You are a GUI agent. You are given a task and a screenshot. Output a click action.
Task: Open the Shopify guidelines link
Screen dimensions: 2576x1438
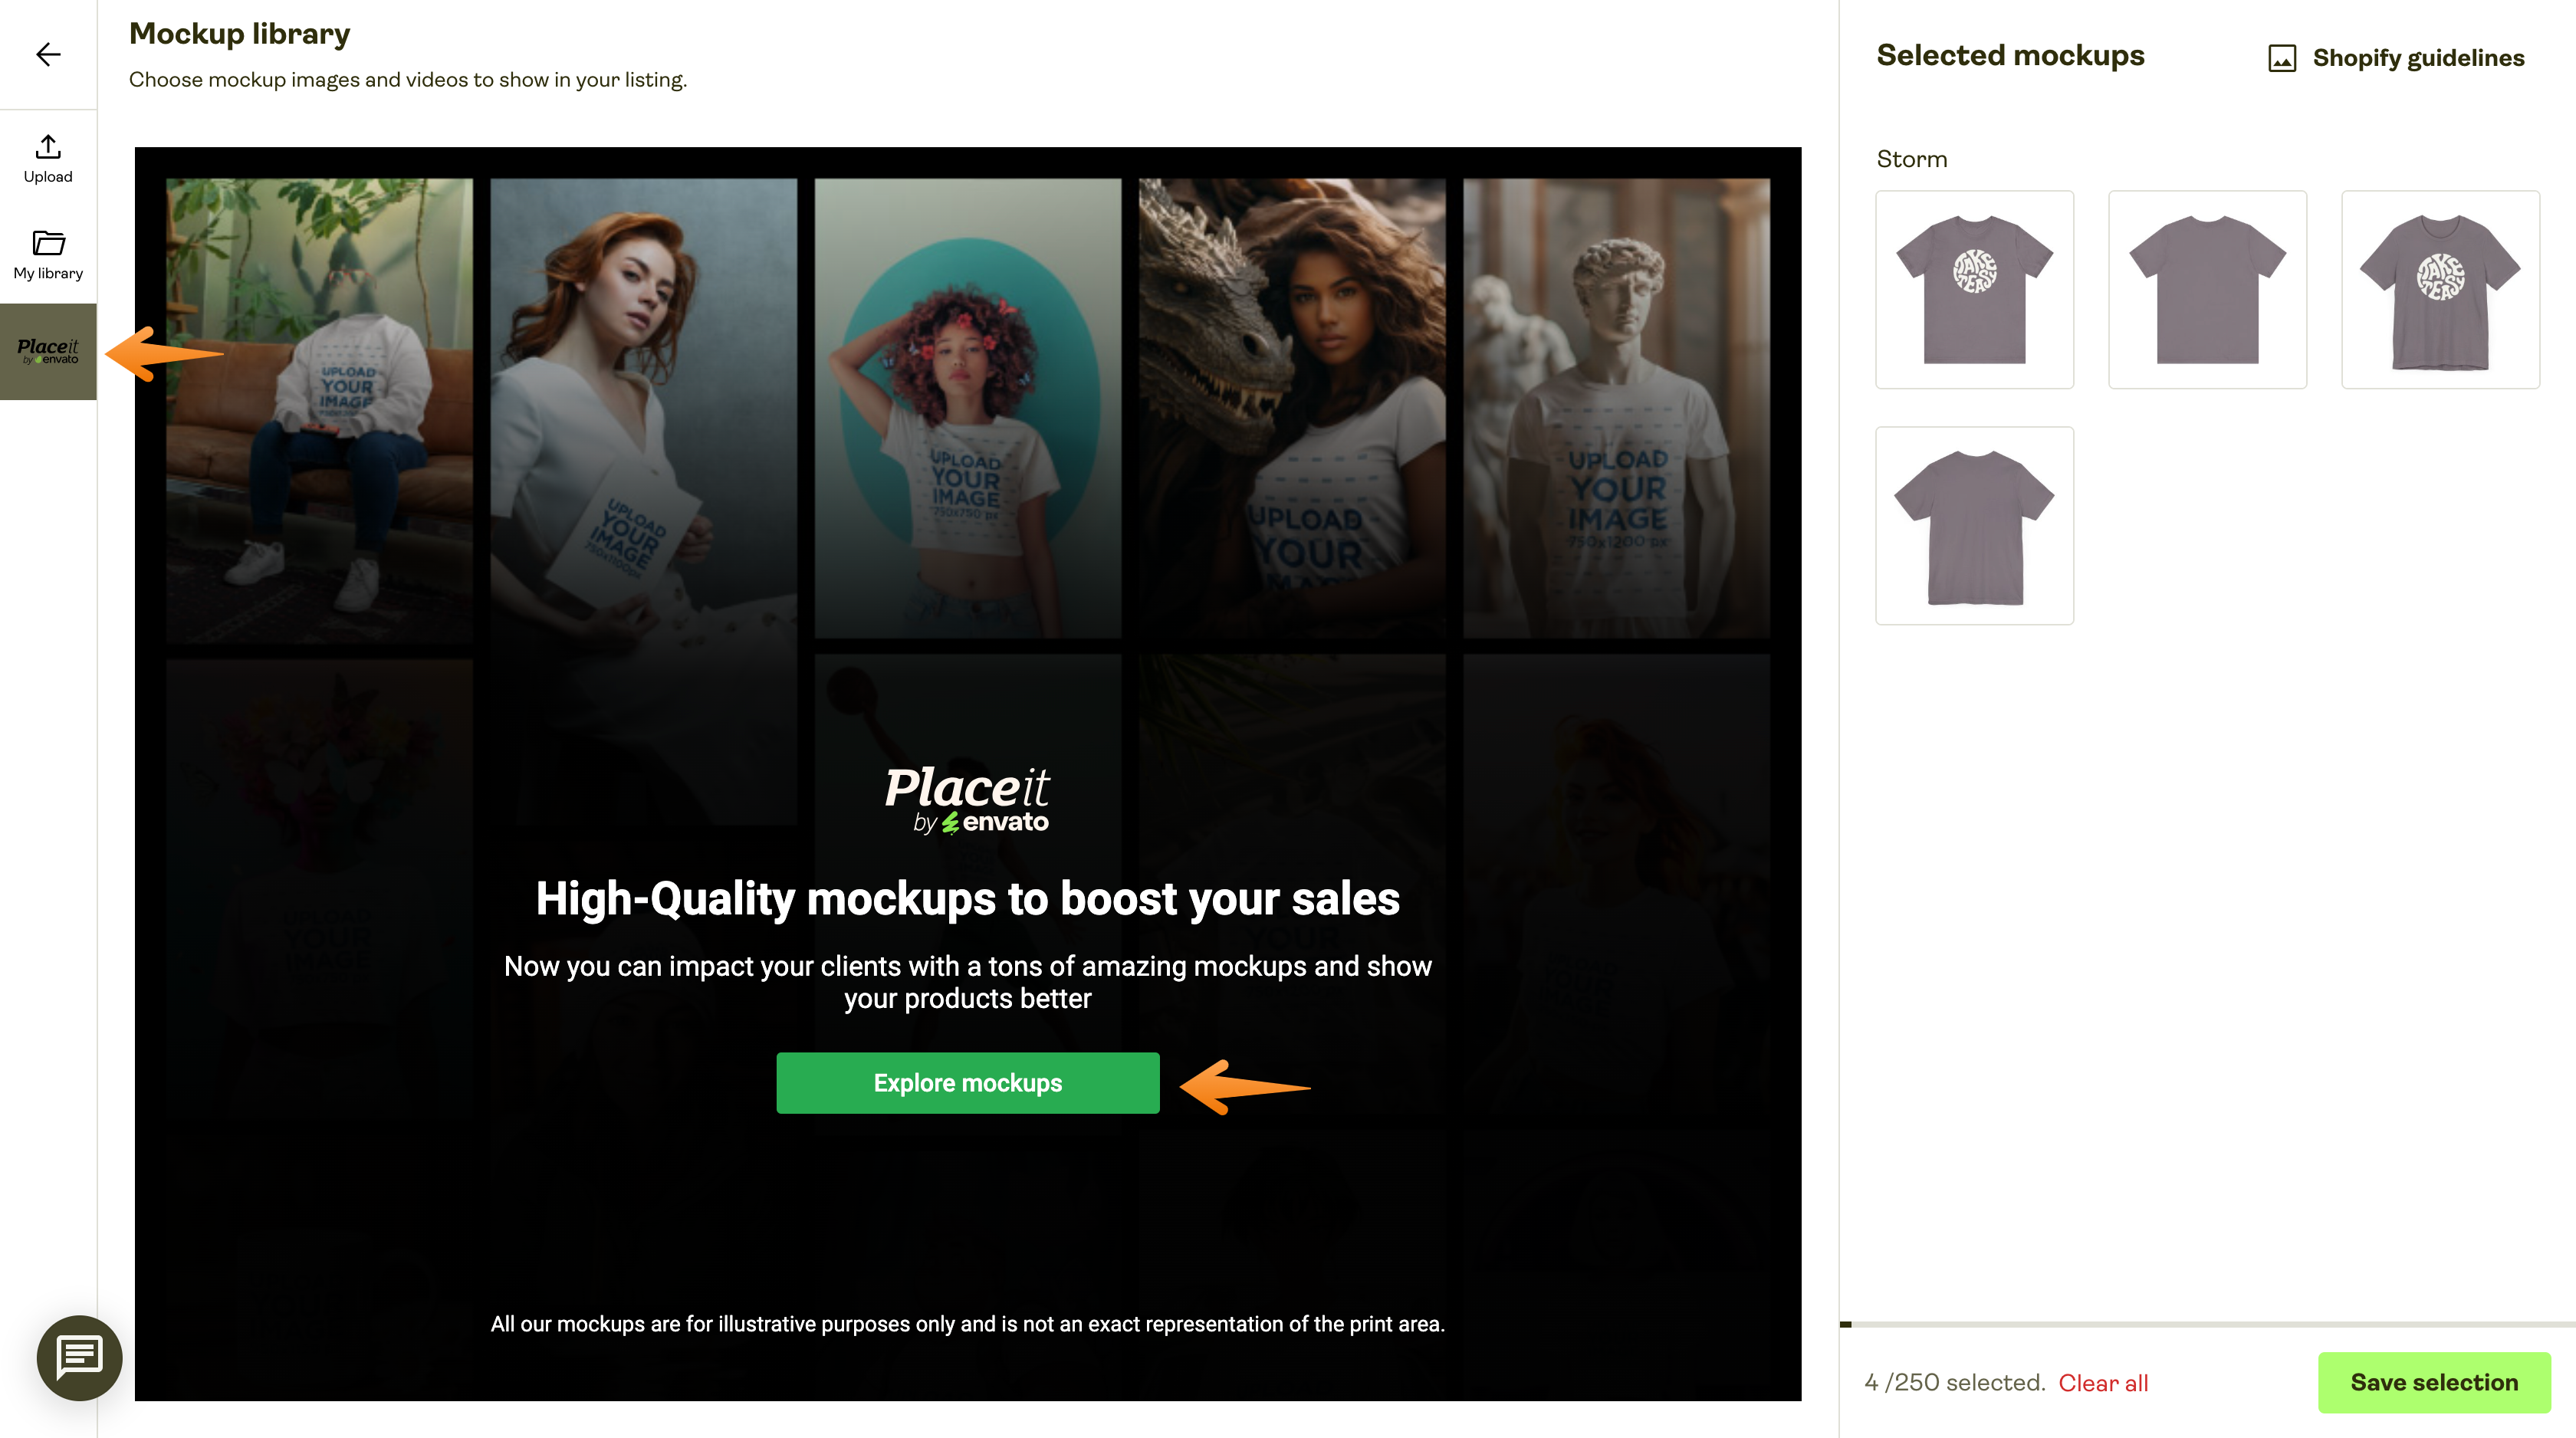[x=2418, y=58]
